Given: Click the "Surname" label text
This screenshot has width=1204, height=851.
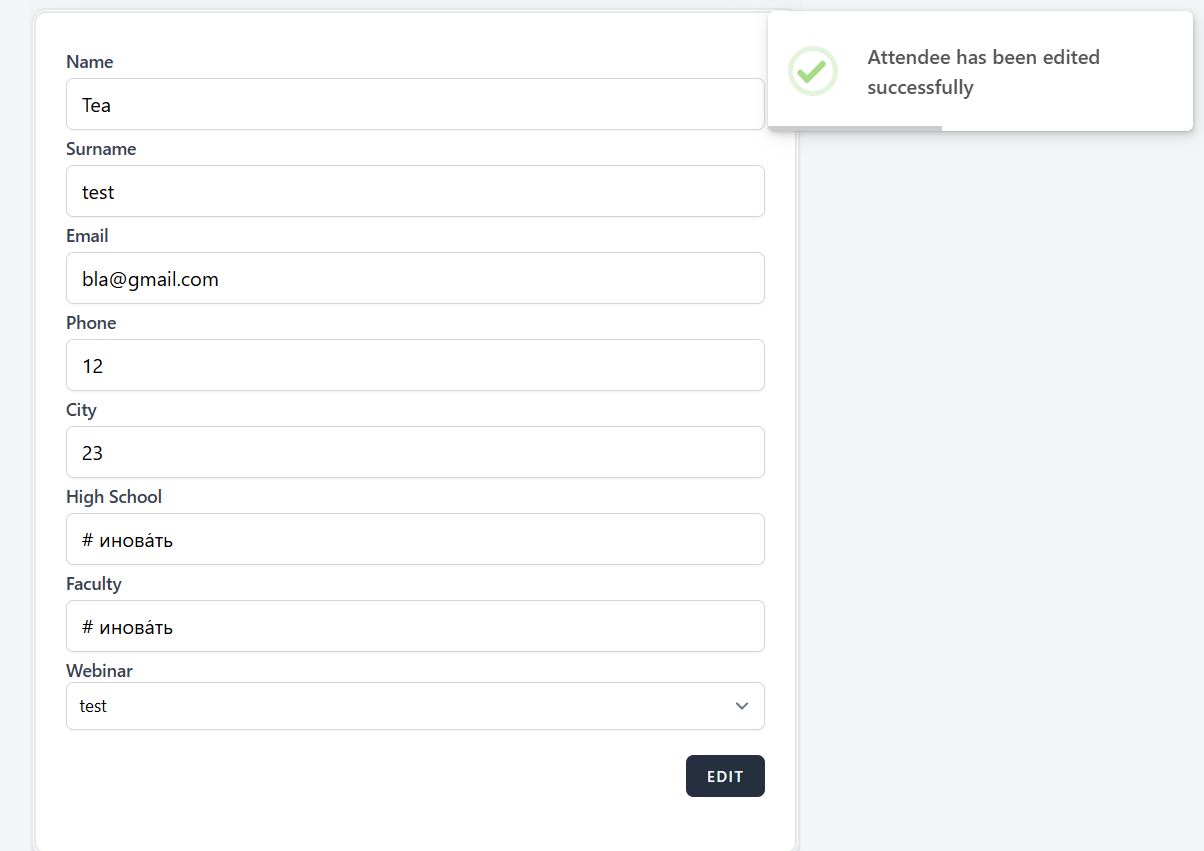Looking at the screenshot, I should 101,149.
